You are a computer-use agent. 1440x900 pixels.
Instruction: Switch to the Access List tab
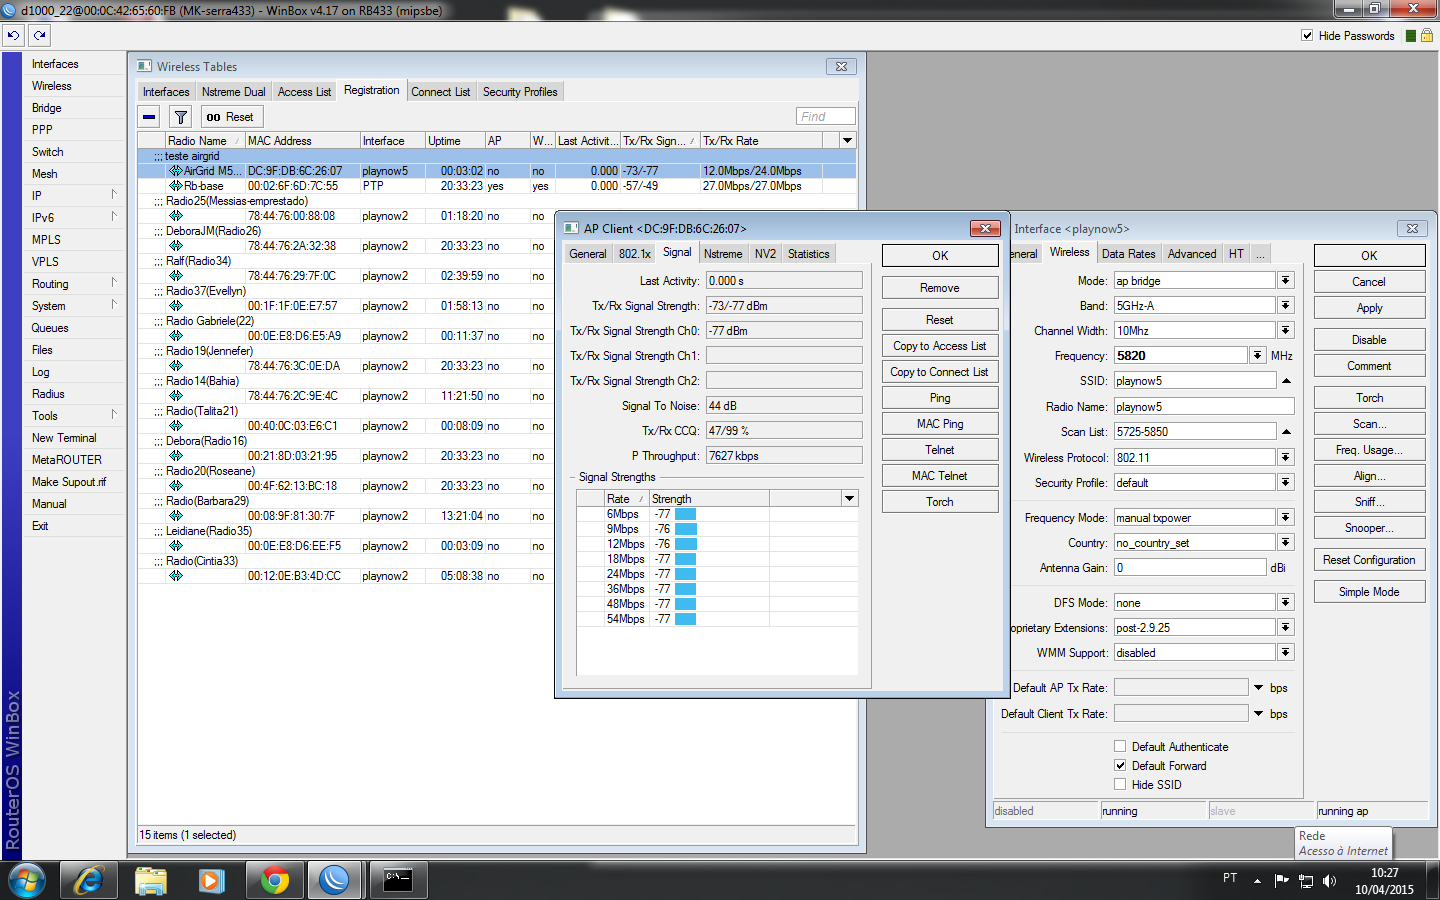click(x=304, y=92)
